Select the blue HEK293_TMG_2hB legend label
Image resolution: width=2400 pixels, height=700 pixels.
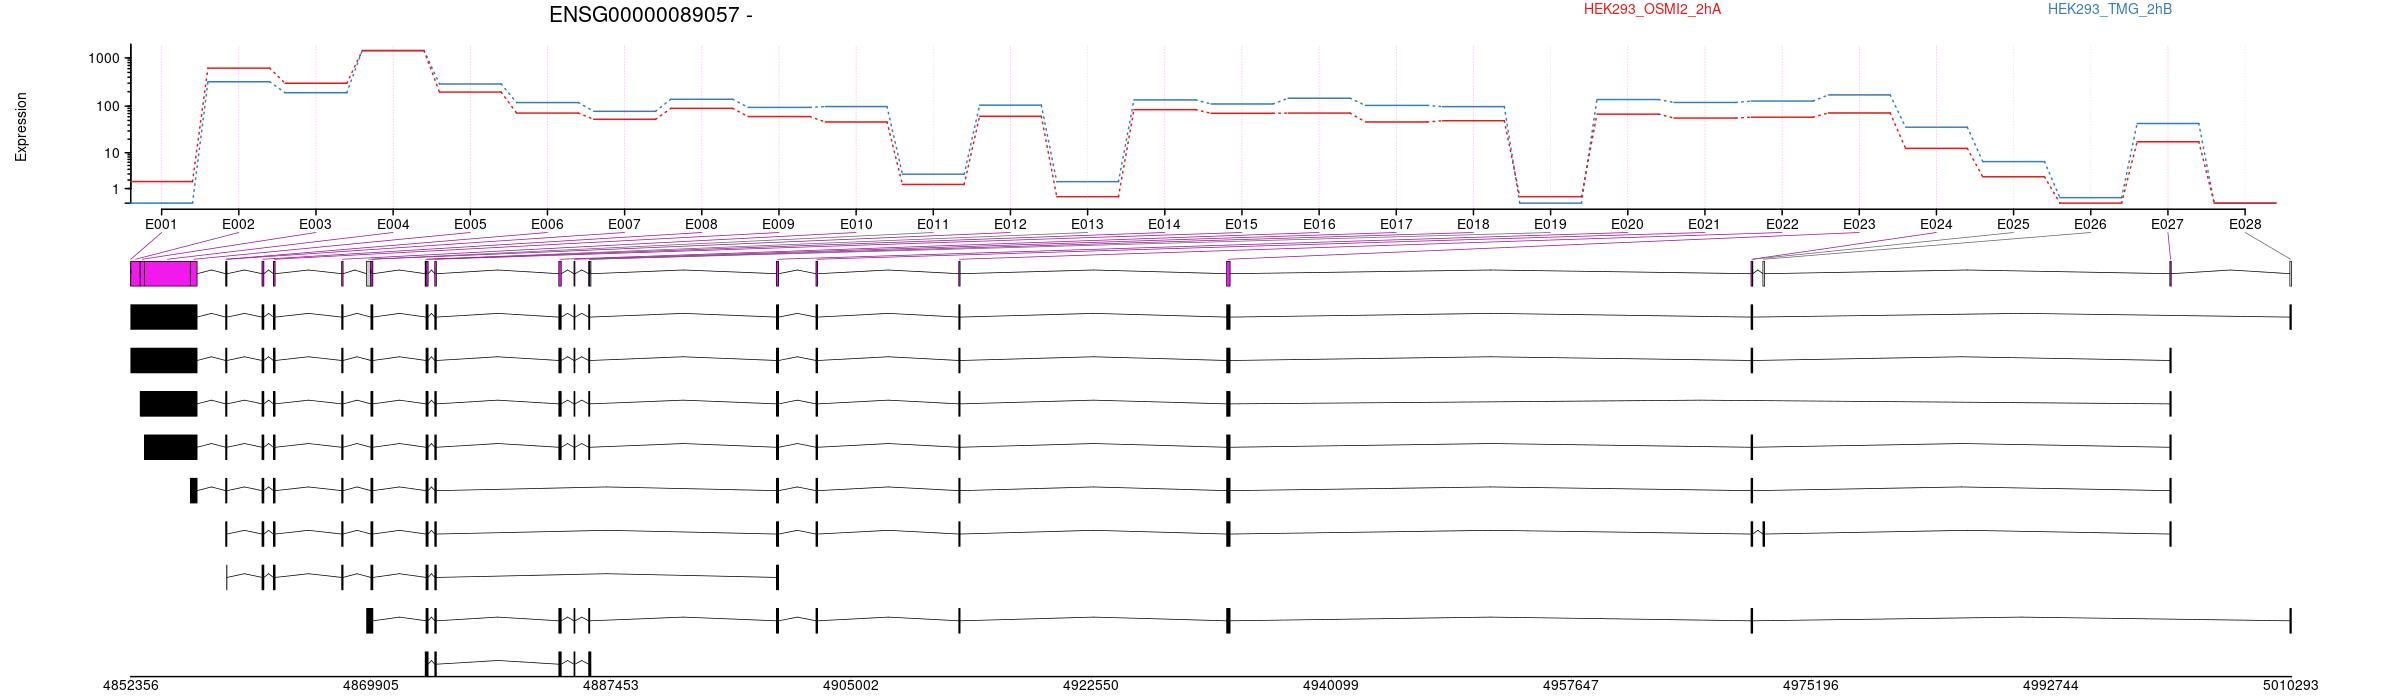[x=2109, y=10]
